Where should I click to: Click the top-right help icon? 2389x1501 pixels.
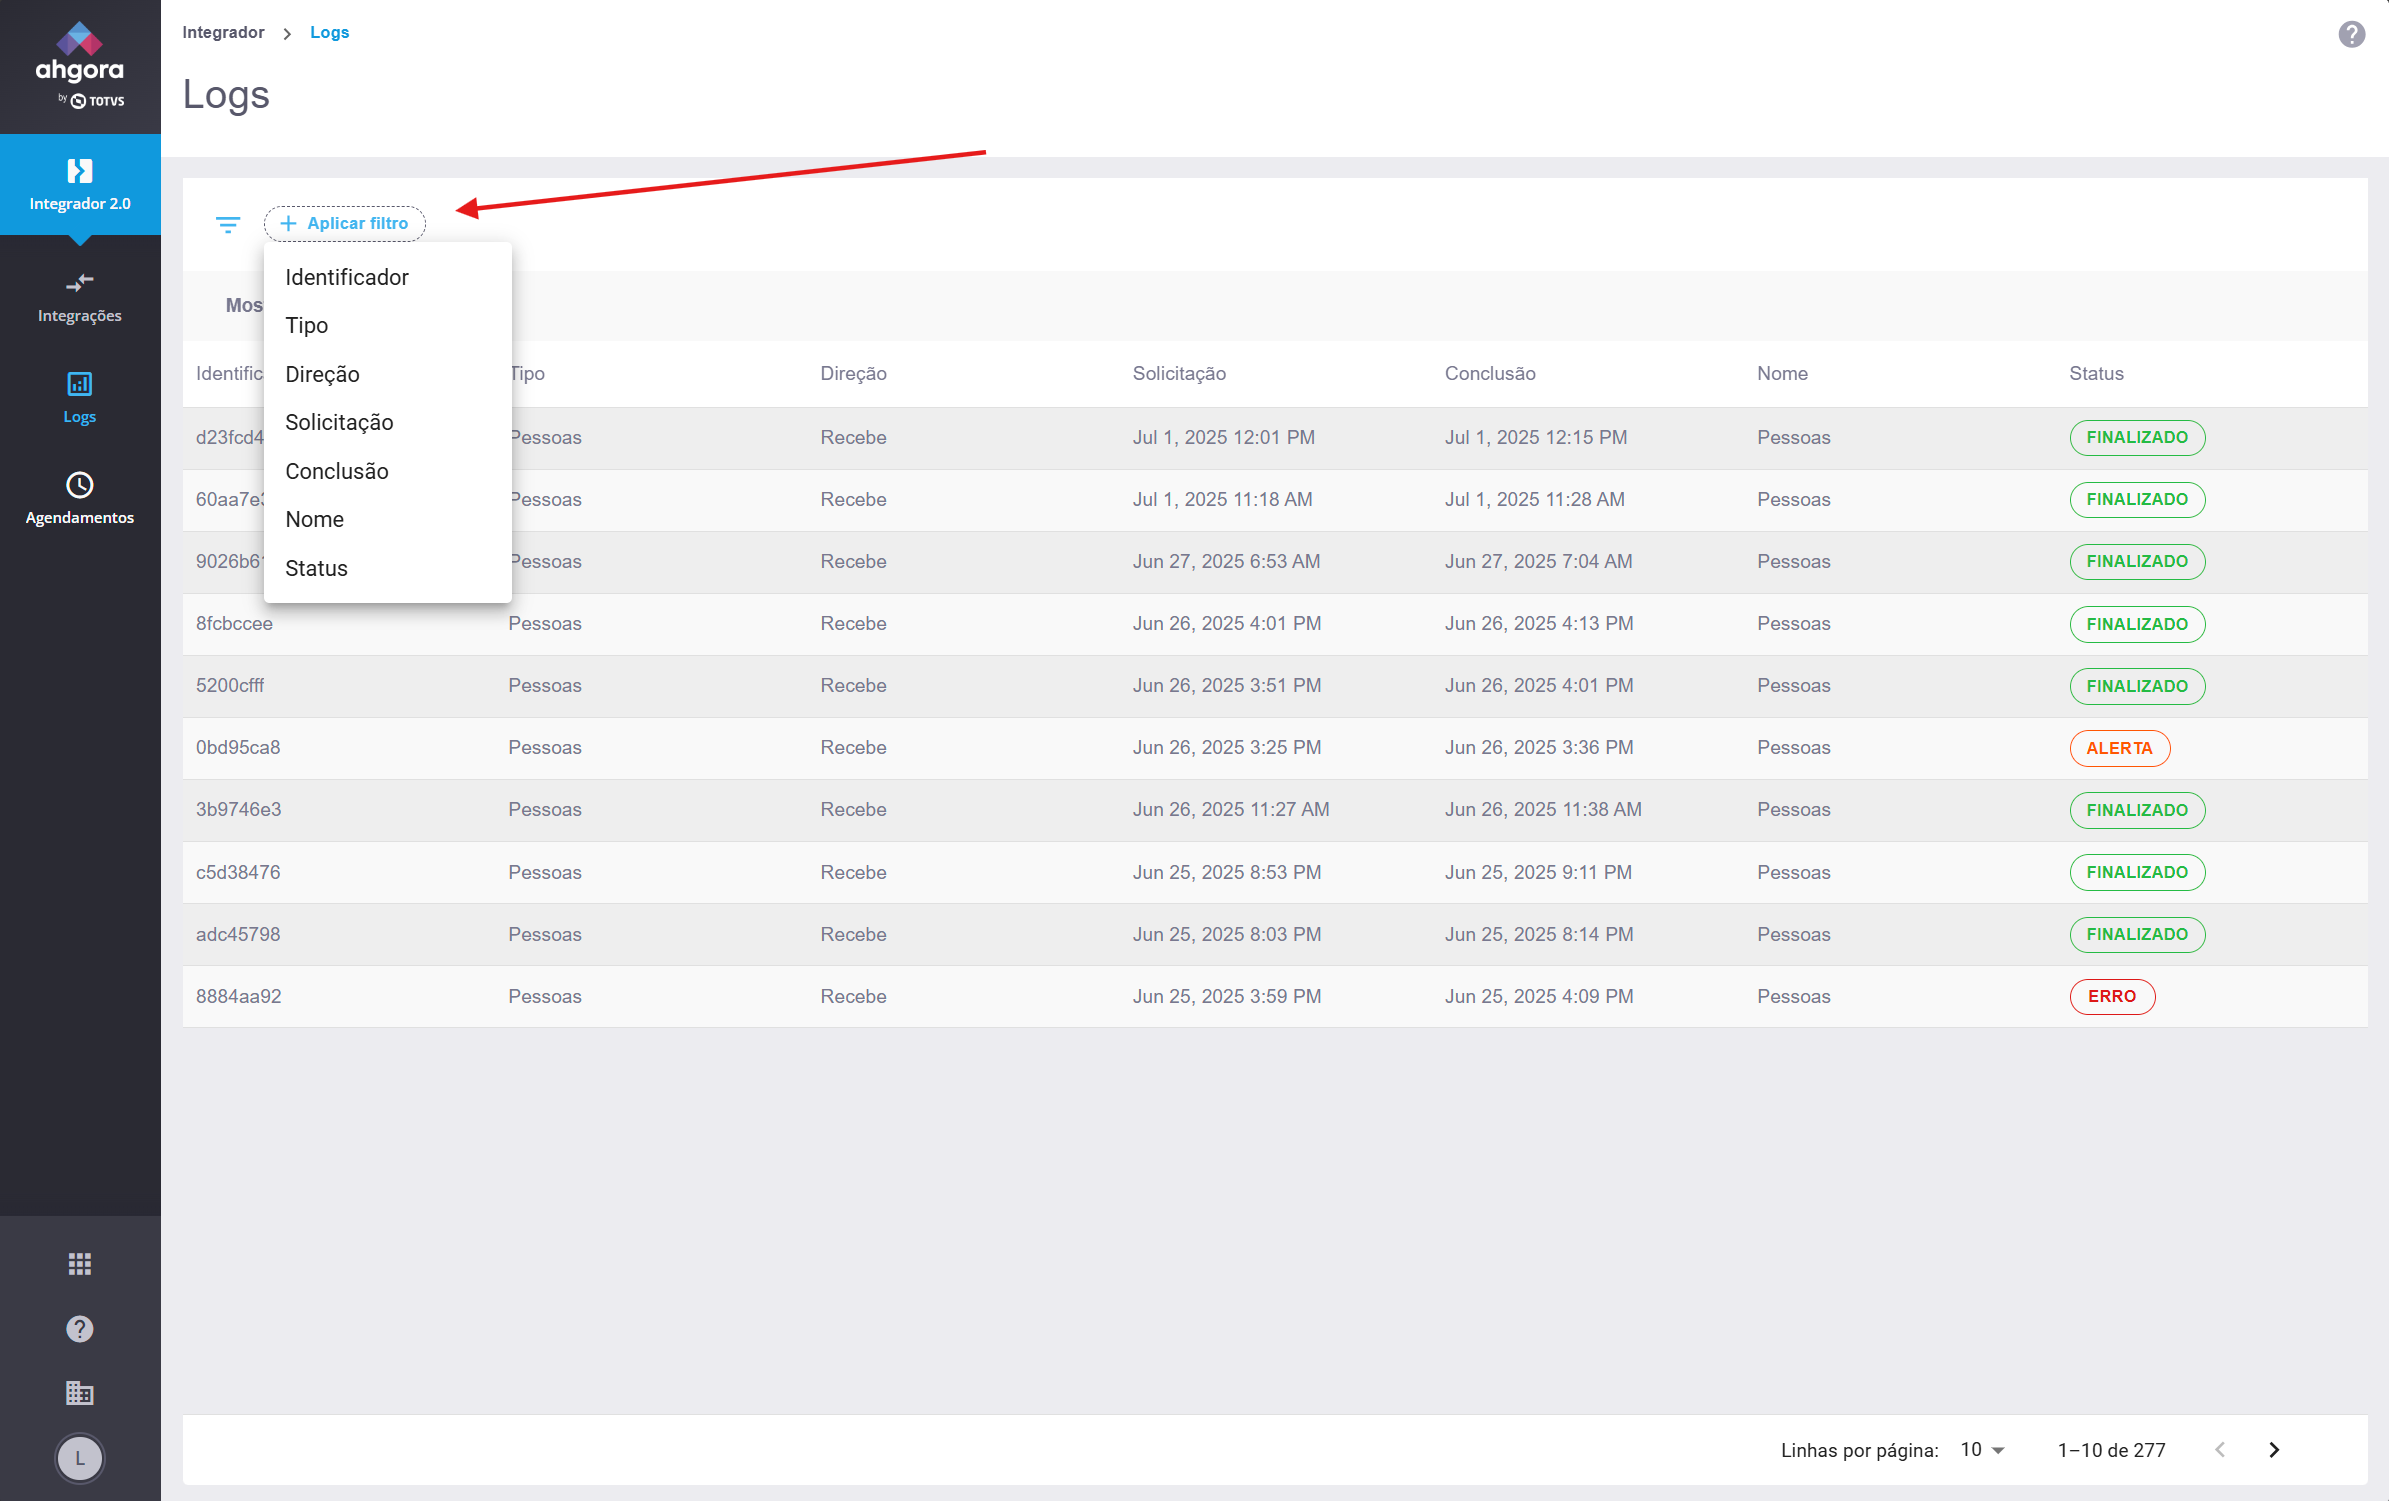tap(2351, 35)
